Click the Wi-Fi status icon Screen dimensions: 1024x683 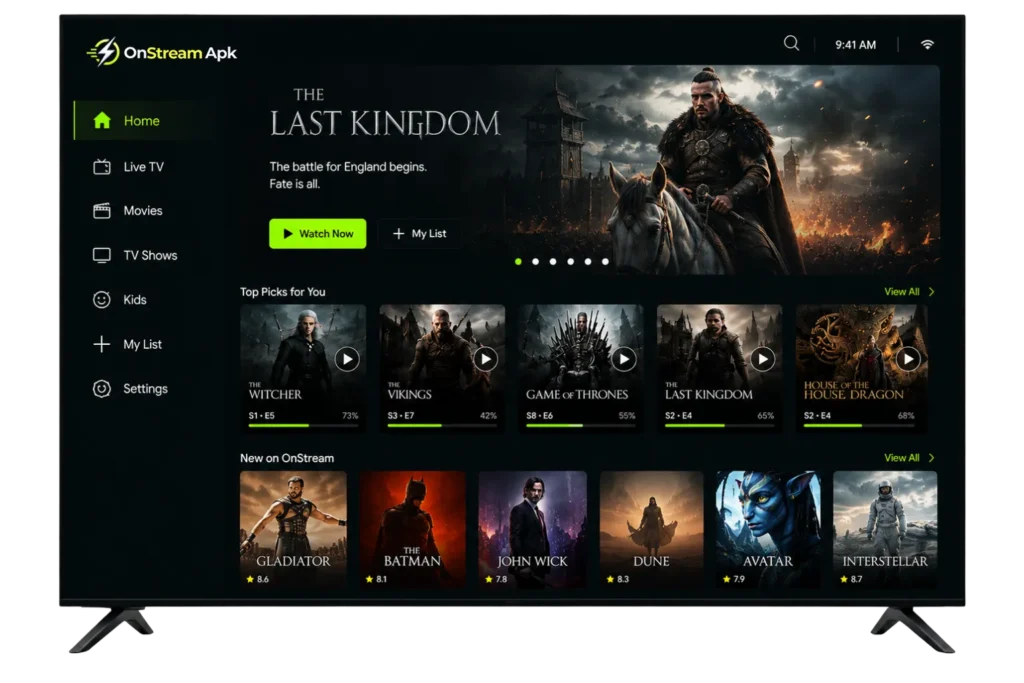point(927,44)
